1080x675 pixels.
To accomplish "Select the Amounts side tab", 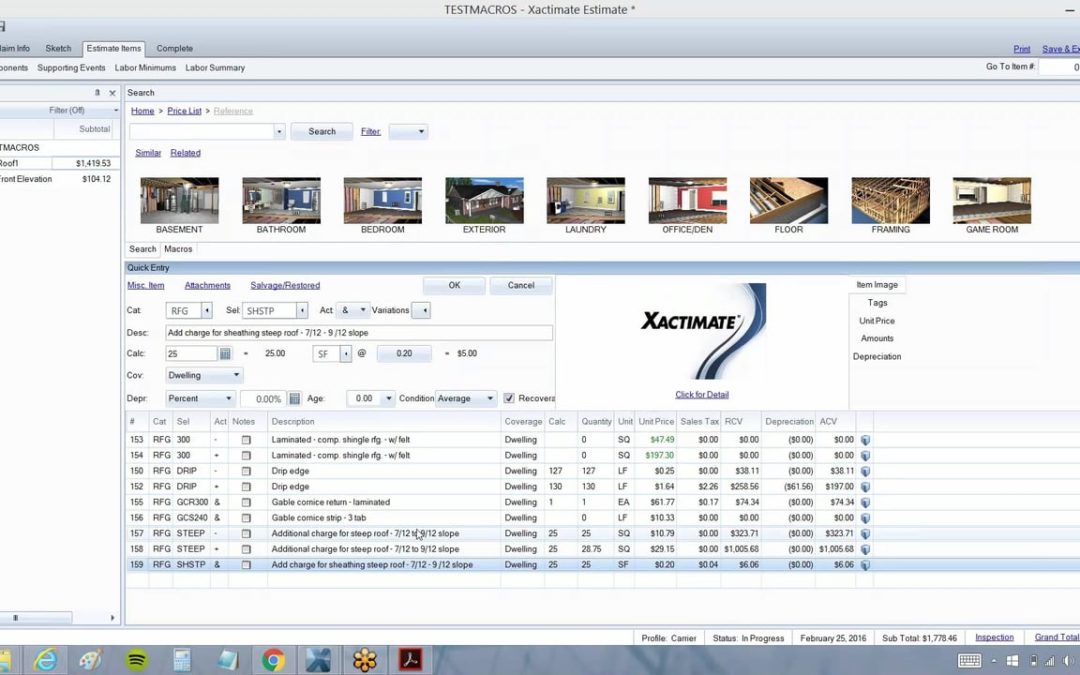I will 877,339.
